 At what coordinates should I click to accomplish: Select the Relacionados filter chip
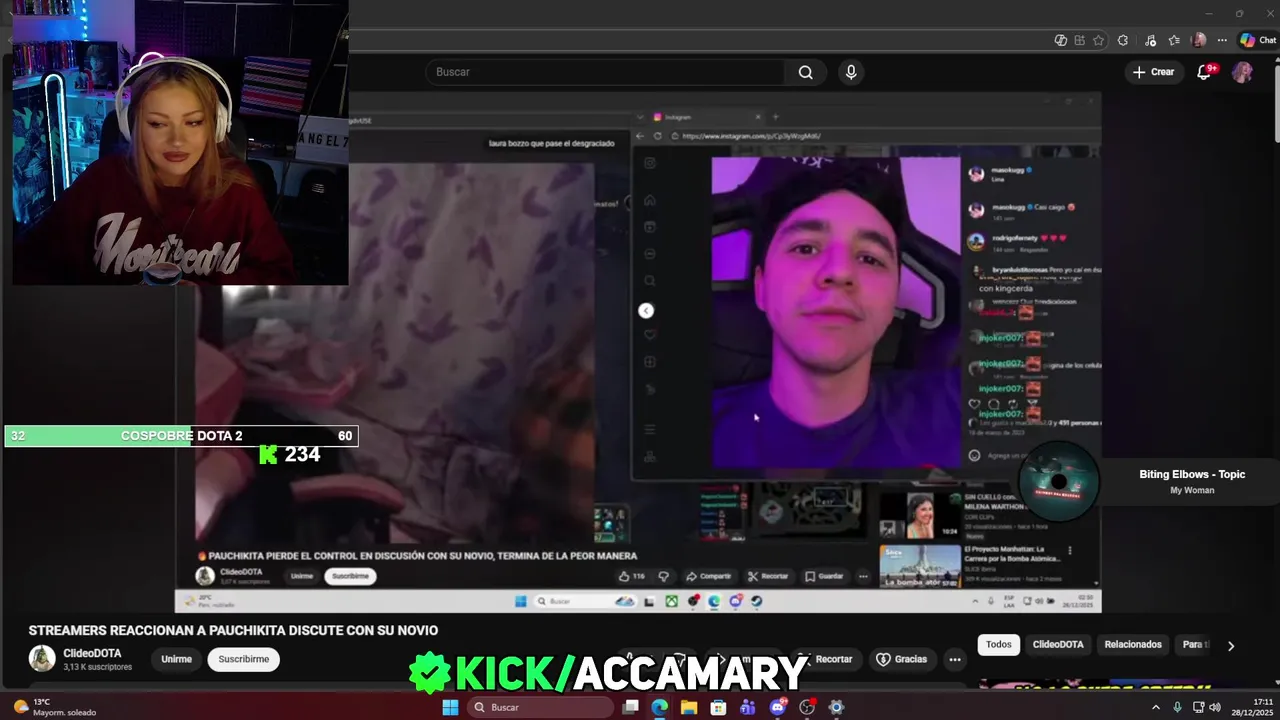(x=1133, y=645)
